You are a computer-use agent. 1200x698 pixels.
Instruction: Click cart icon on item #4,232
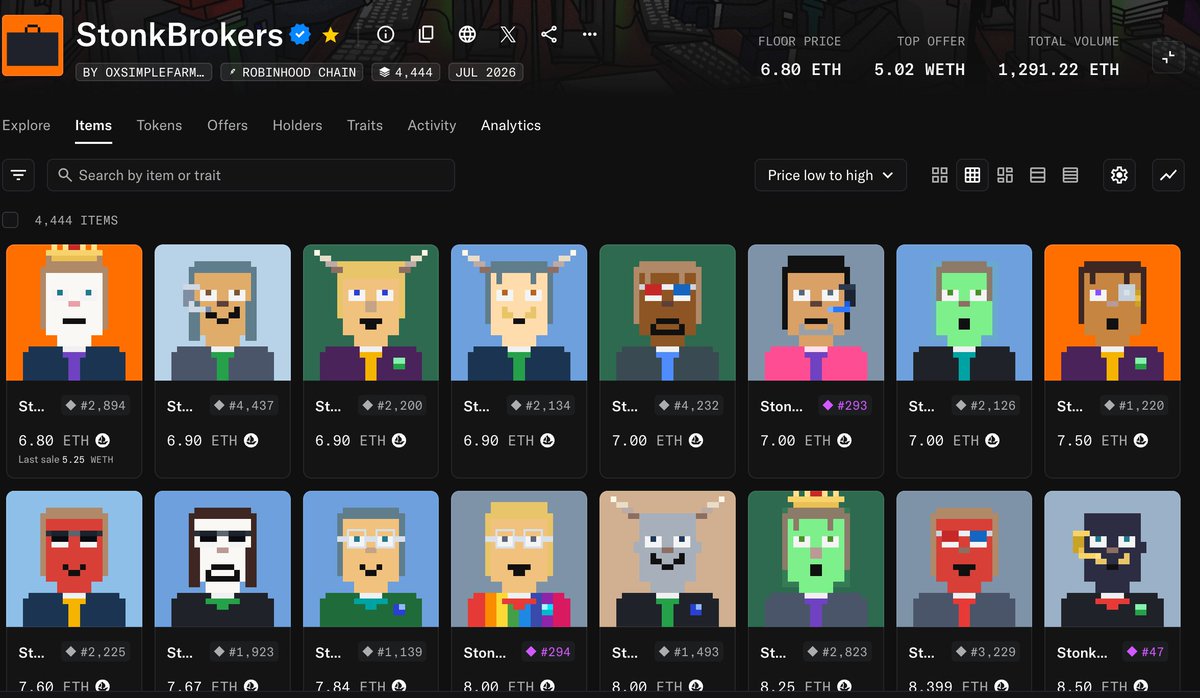tap(696, 440)
